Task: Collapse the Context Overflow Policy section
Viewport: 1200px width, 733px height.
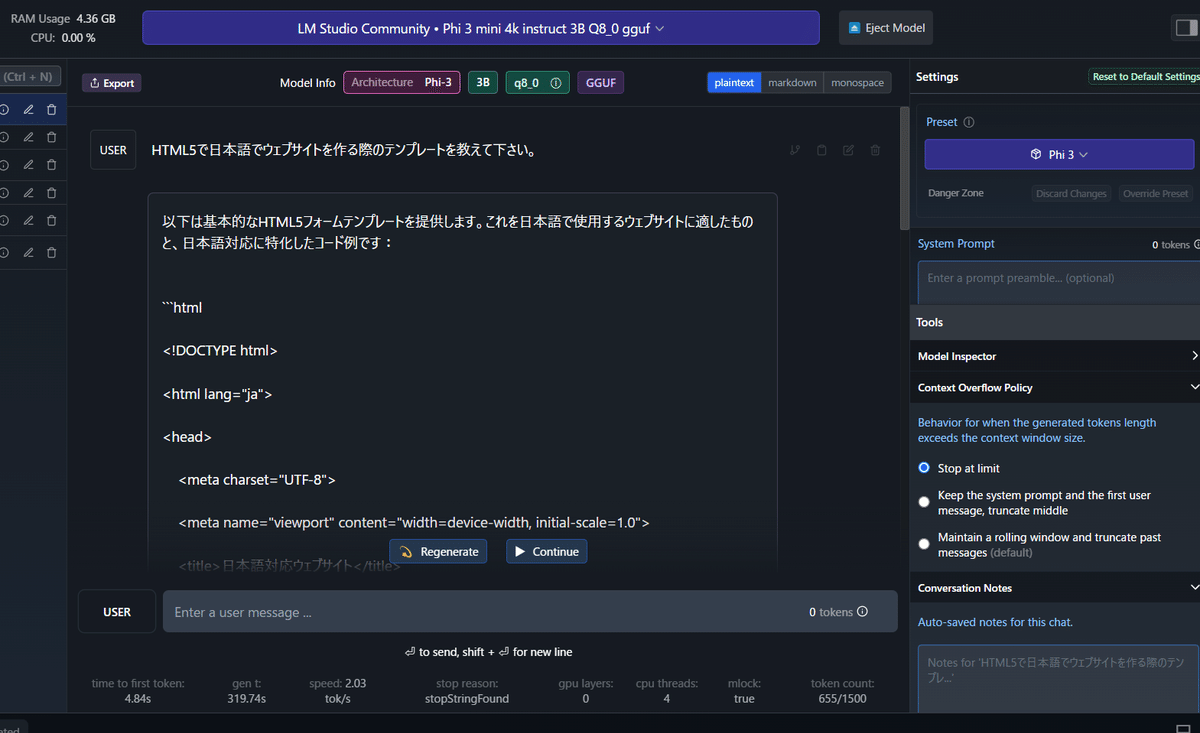Action: click(x=1055, y=388)
